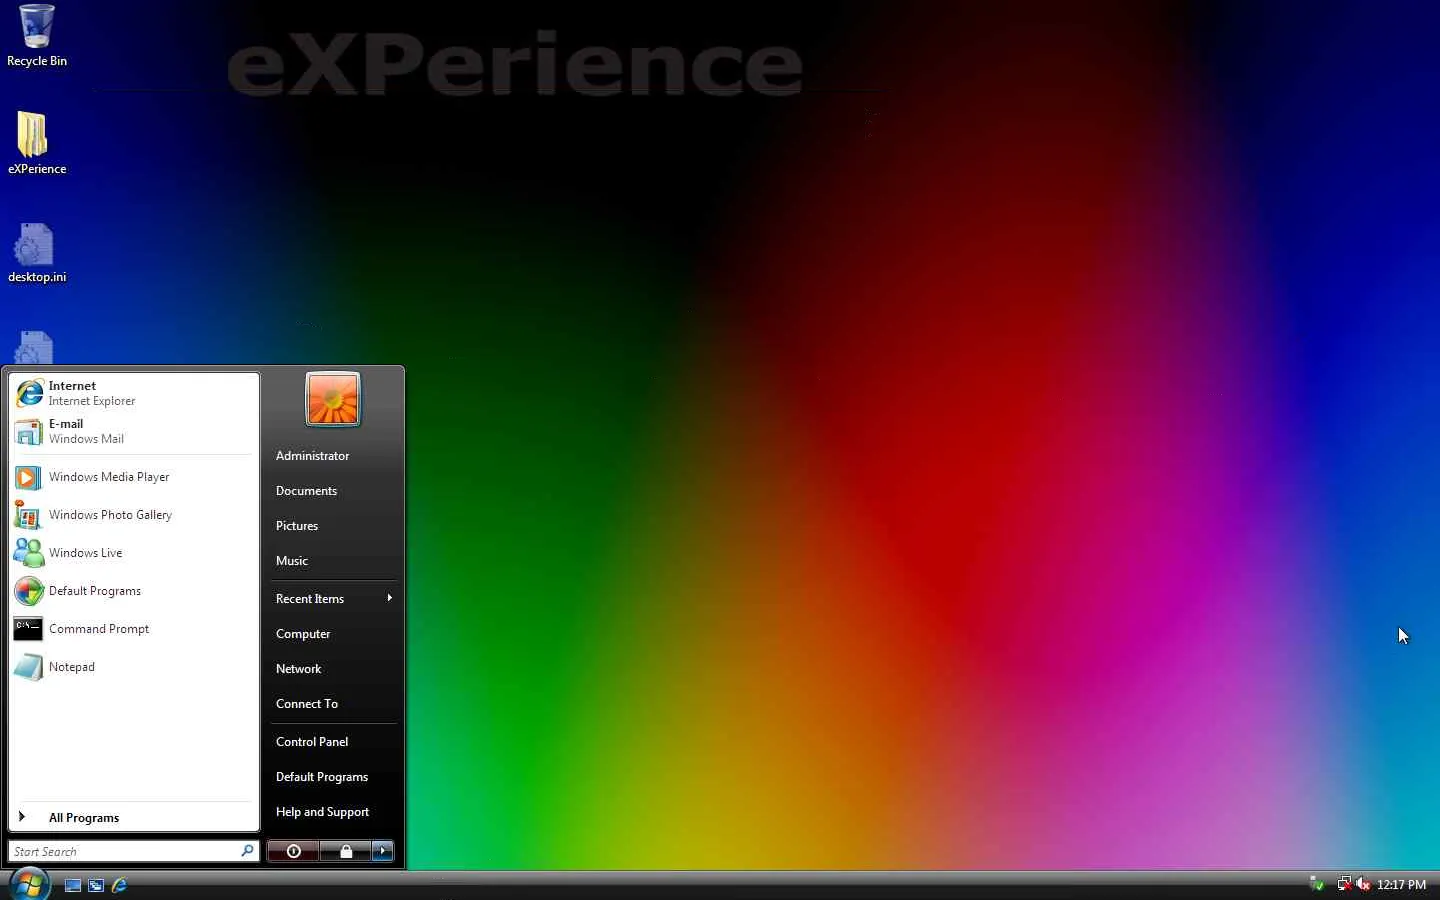Screen dimensions: 1440x900
Task: Open Help and Support
Action: 334,812
